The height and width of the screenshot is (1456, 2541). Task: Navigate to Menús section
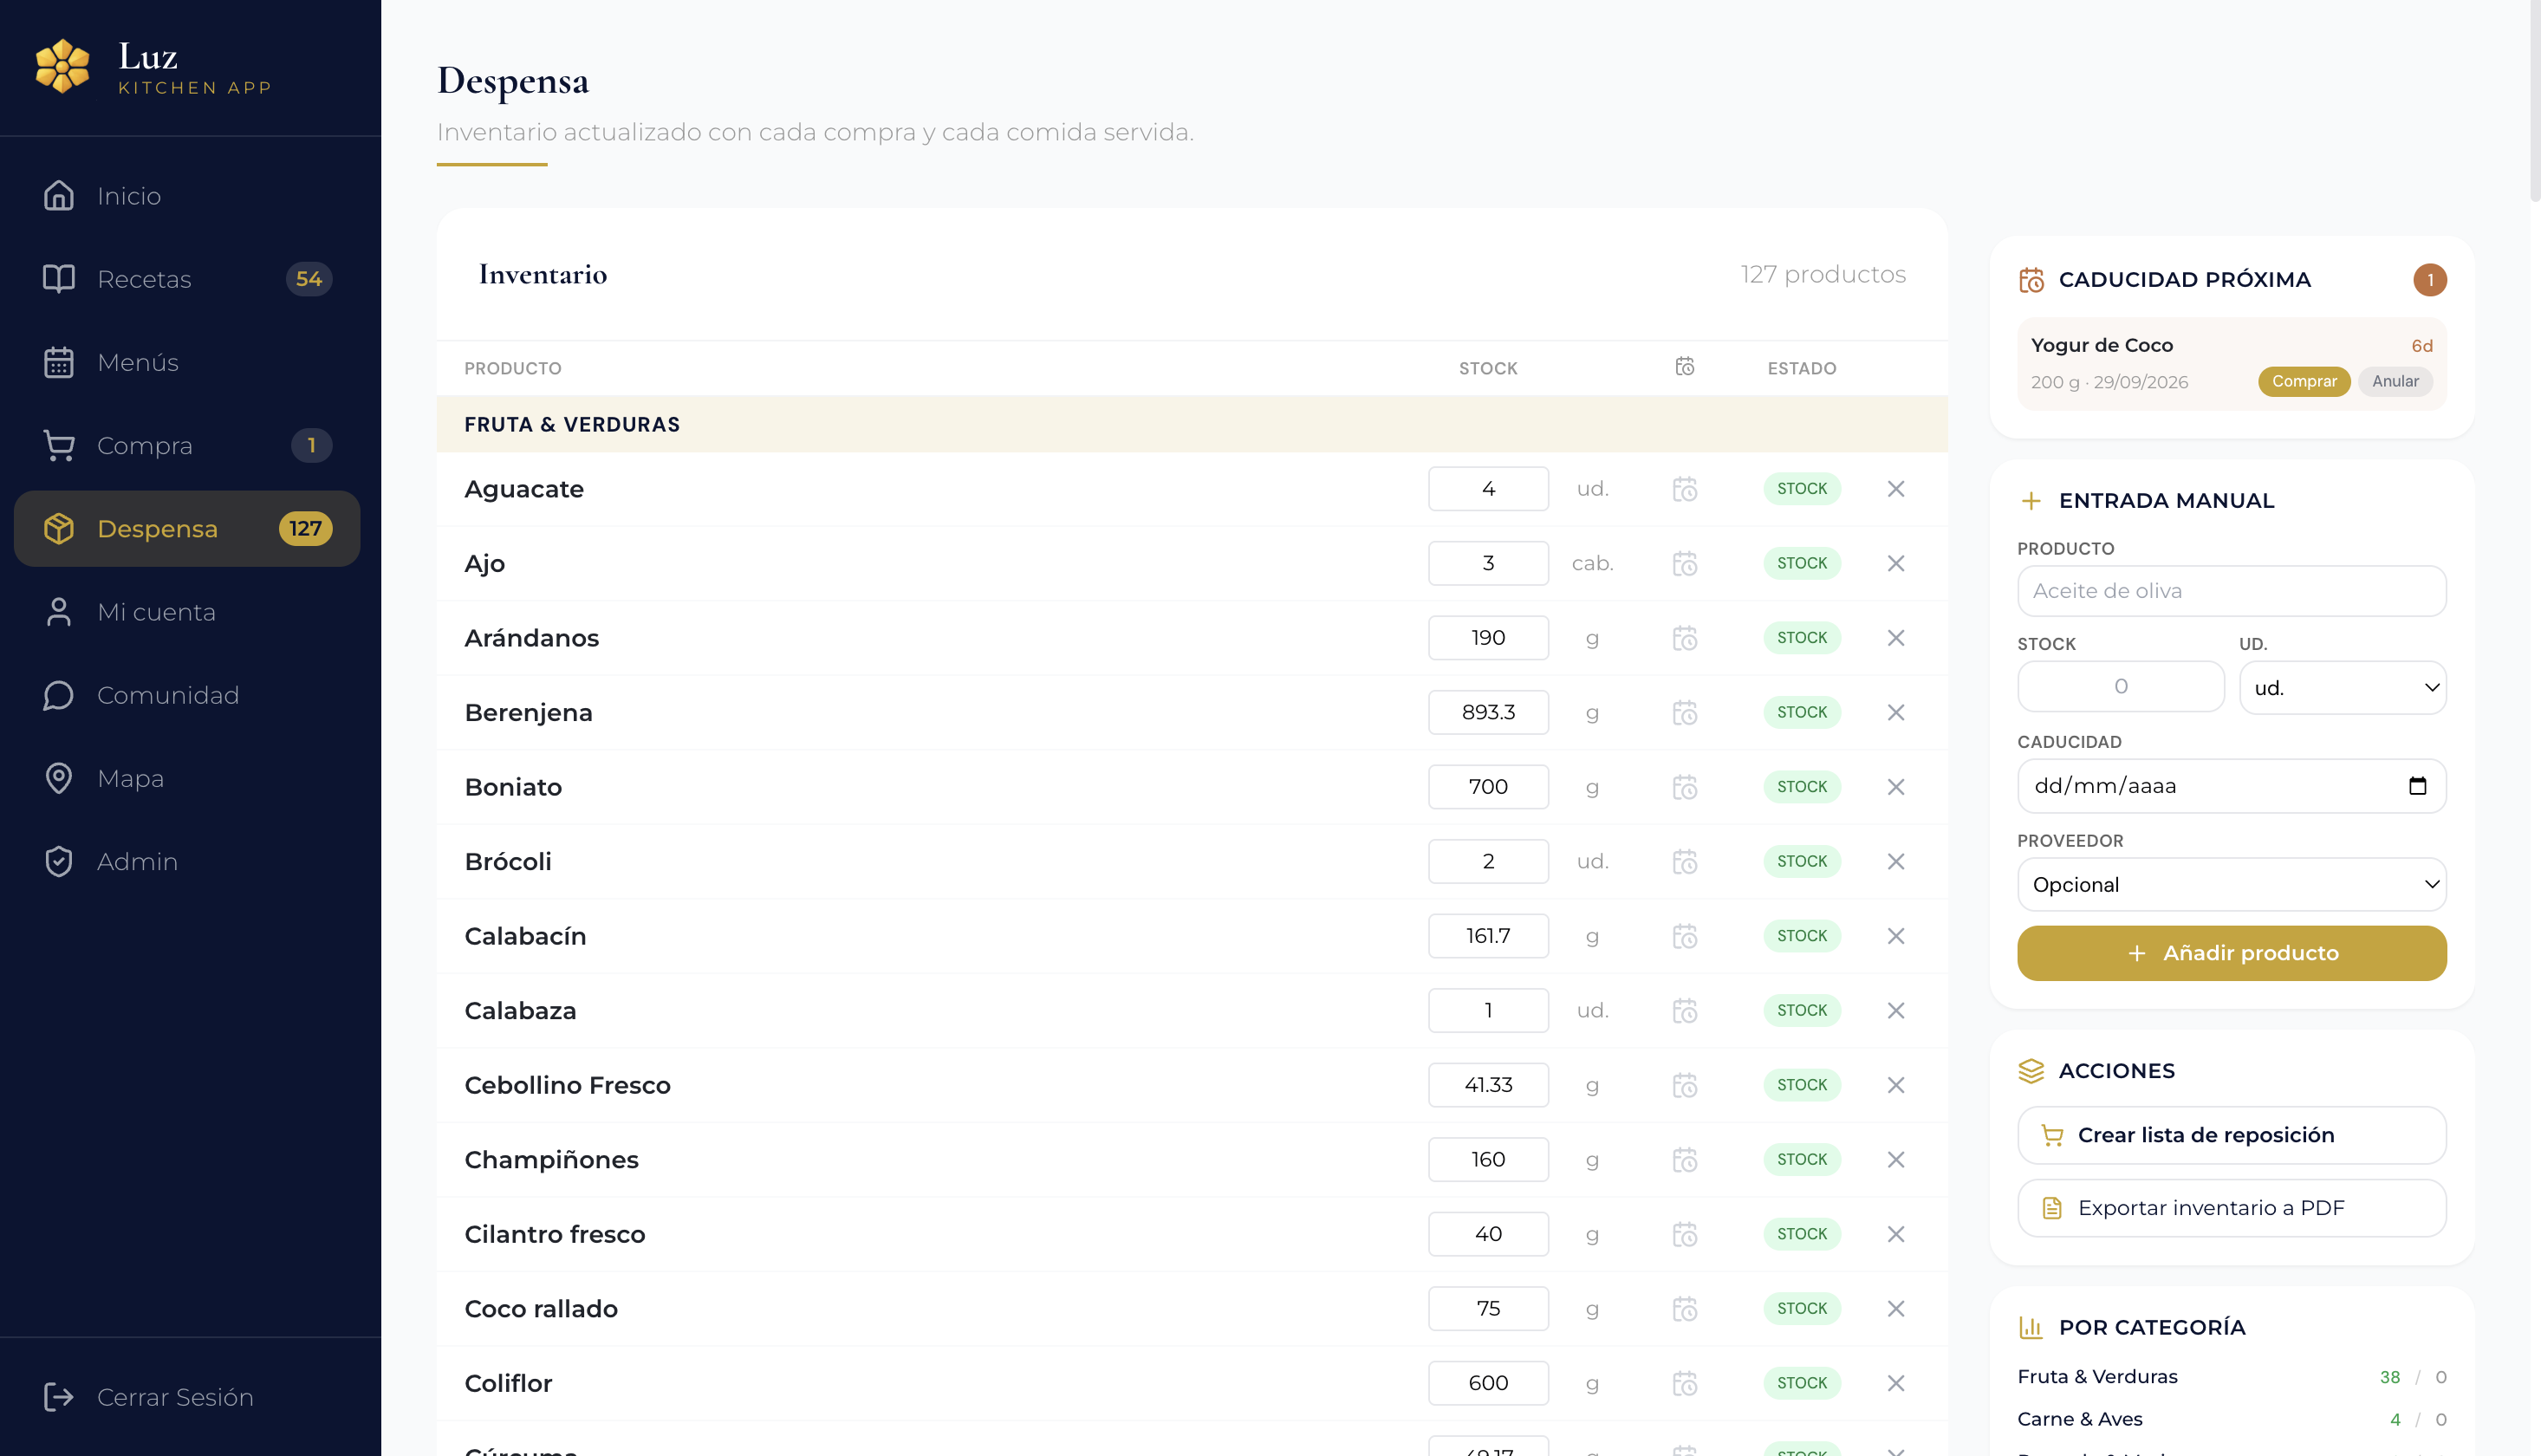tap(187, 362)
